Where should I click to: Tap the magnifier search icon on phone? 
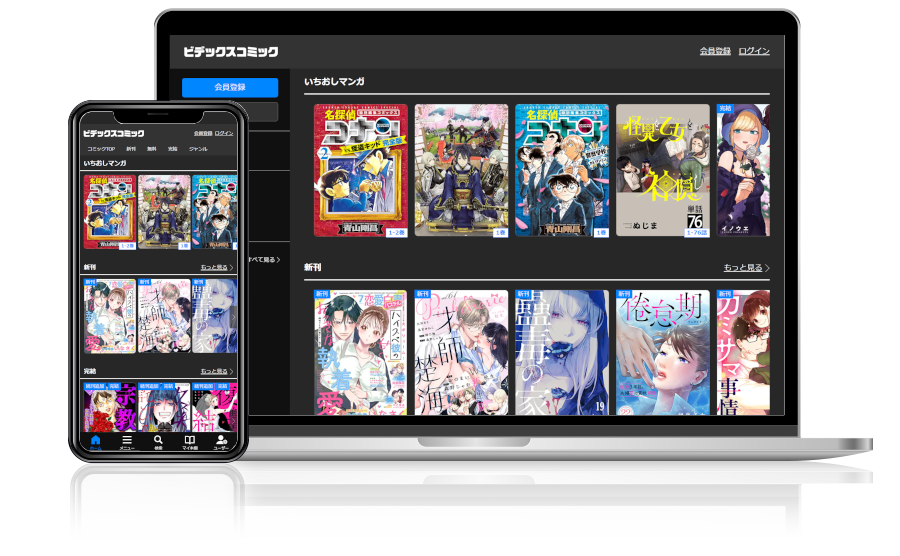click(158, 440)
